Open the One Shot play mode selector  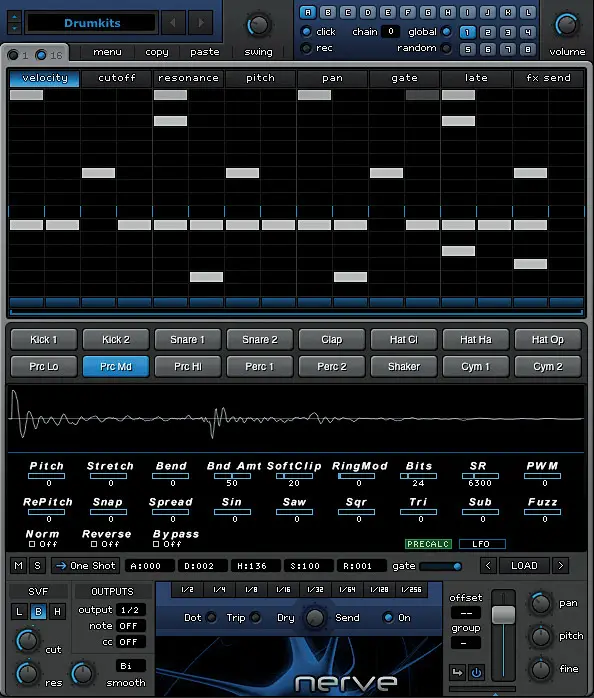85,566
